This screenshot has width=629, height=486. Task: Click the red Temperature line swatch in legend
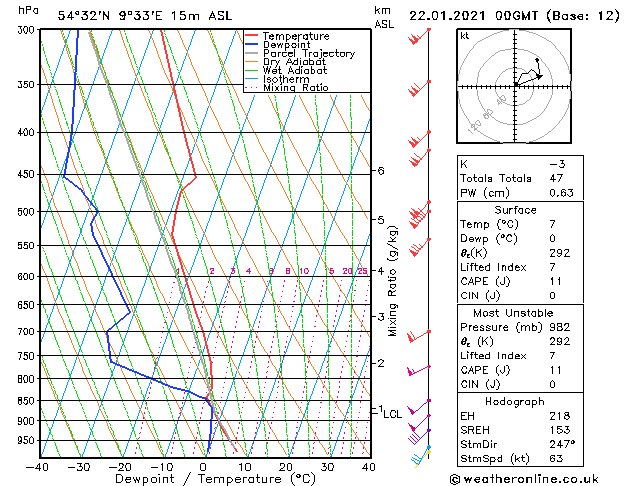click(251, 36)
